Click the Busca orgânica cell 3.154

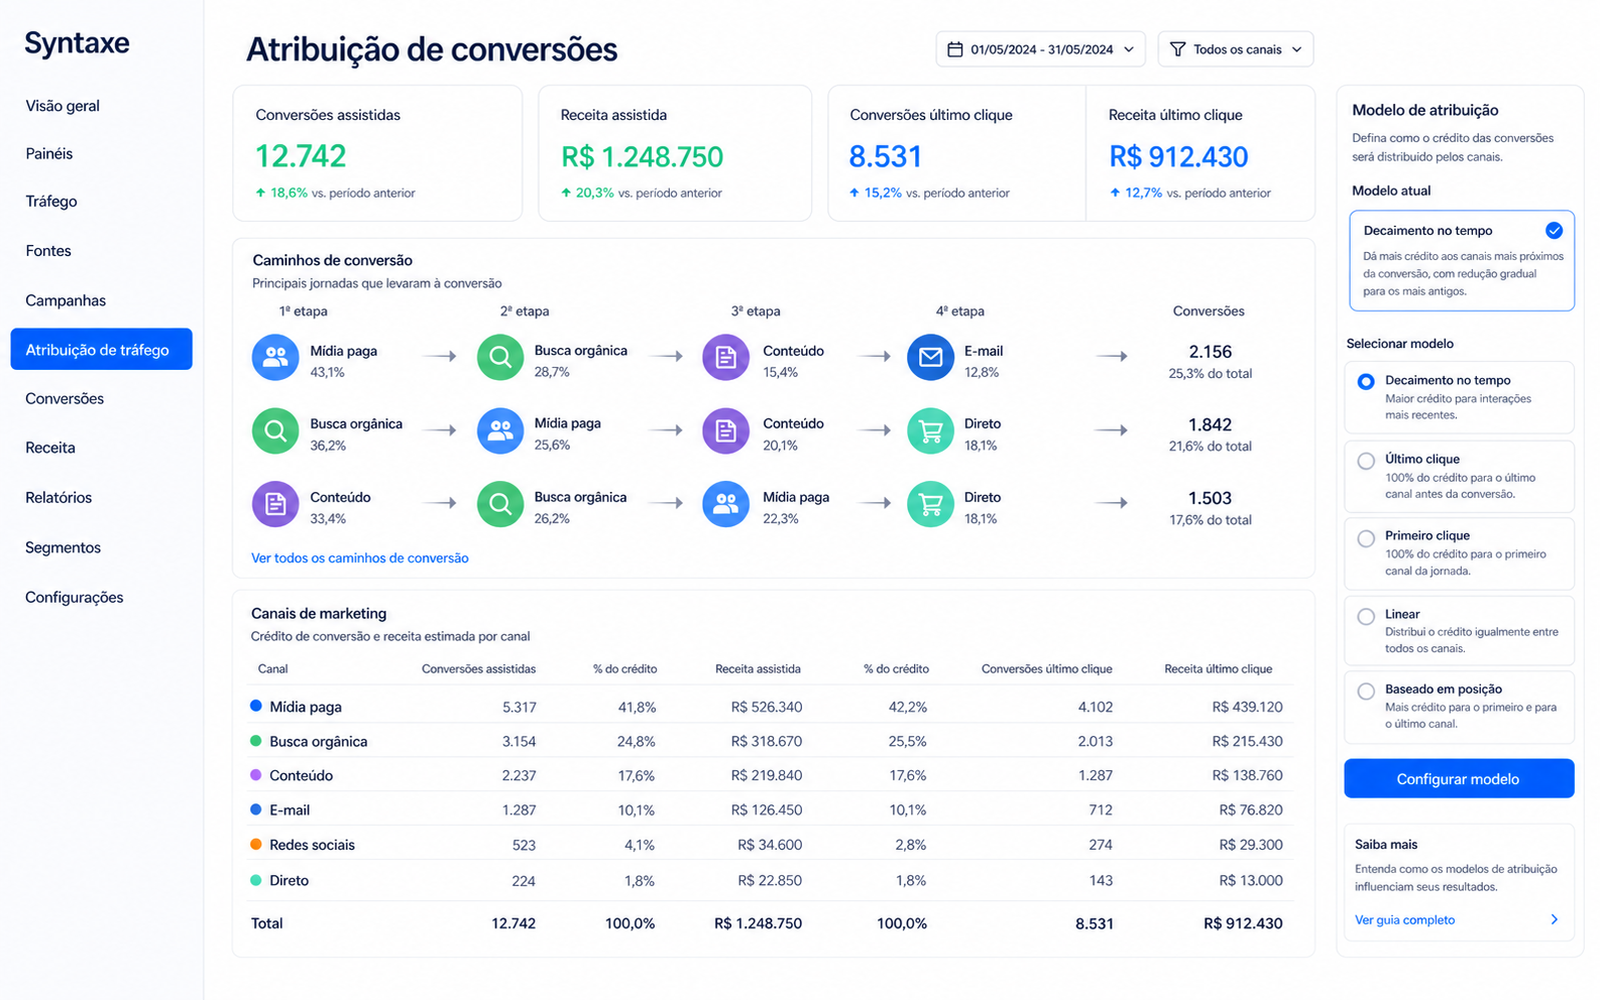click(x=519, y=742)
